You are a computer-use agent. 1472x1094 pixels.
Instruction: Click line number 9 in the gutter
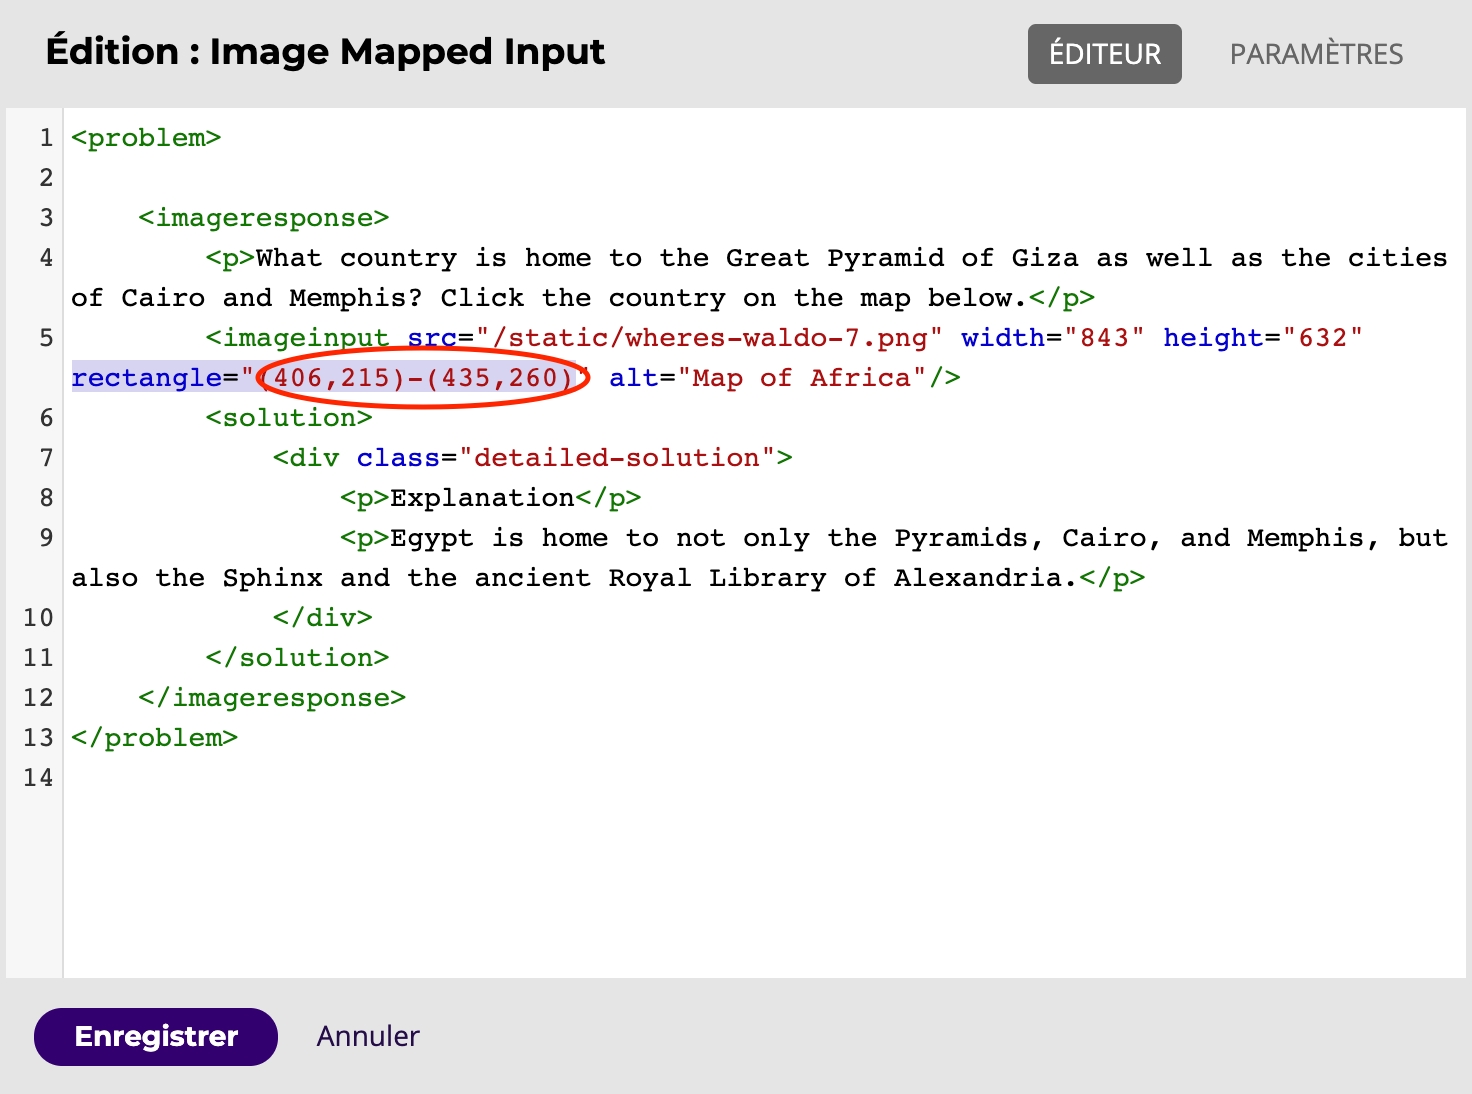tap(46, 538)
